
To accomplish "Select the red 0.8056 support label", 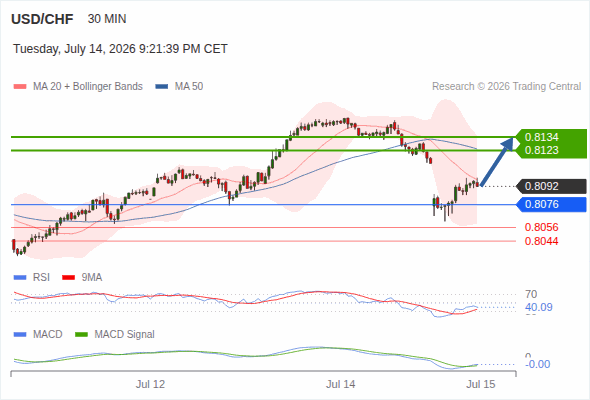I will 541,227.
